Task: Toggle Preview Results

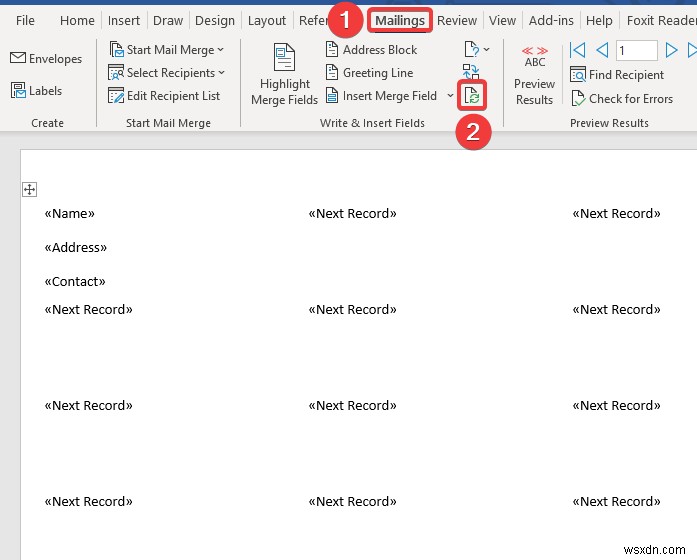Action: [534, 76]
